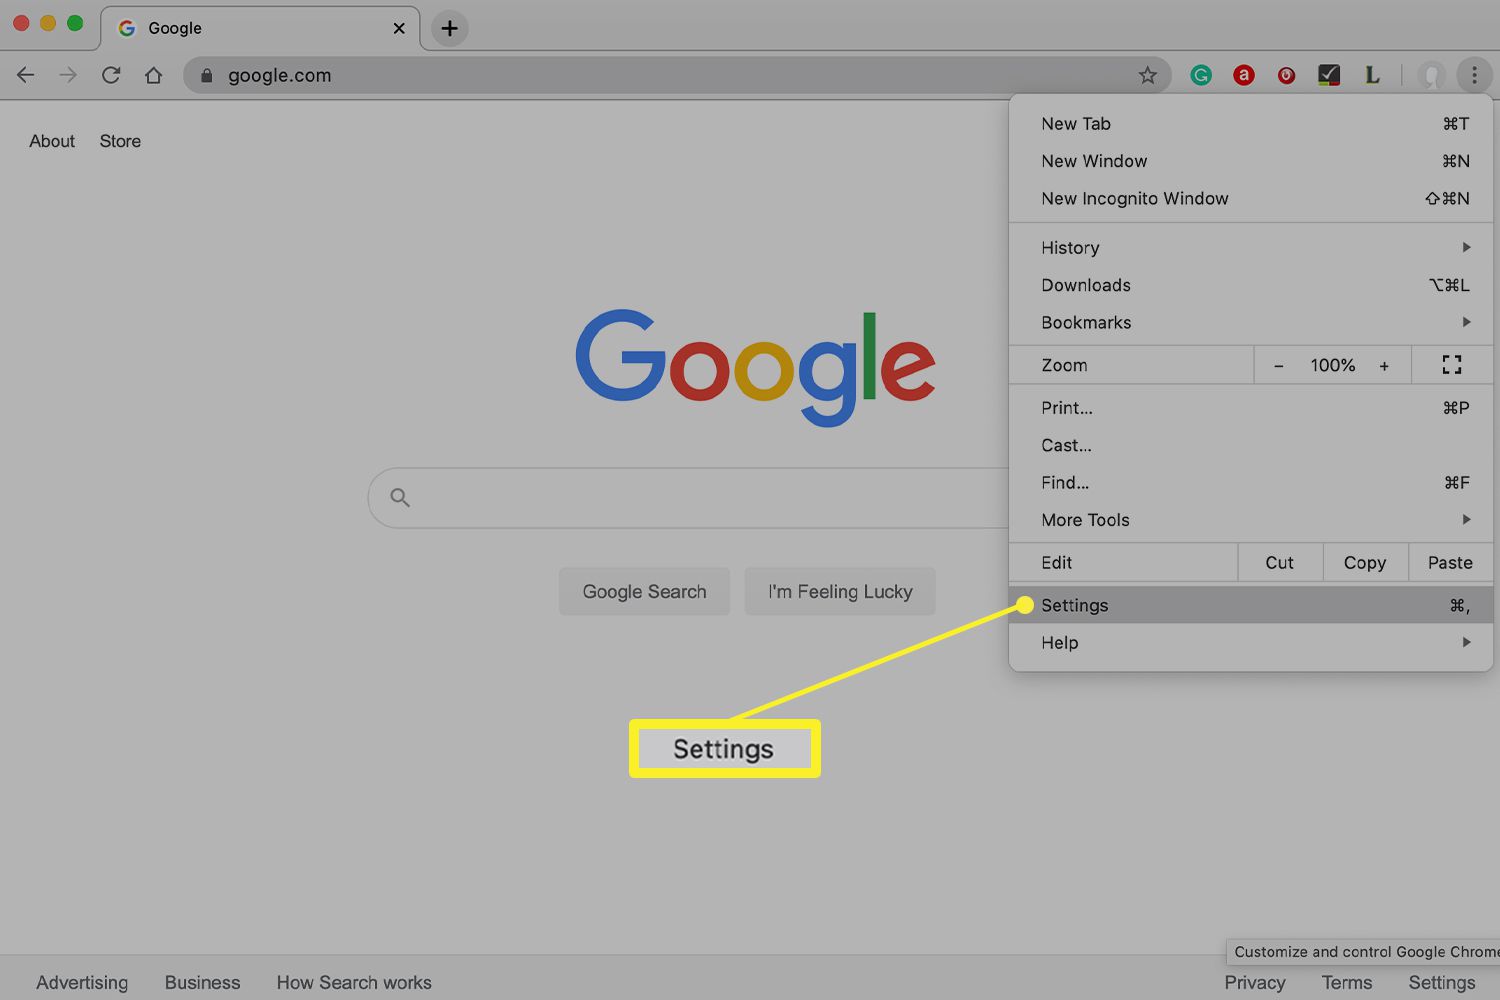The image size is (1500, 1000).
Task: Click the reload page icon
Action: (x=111, y=75)
